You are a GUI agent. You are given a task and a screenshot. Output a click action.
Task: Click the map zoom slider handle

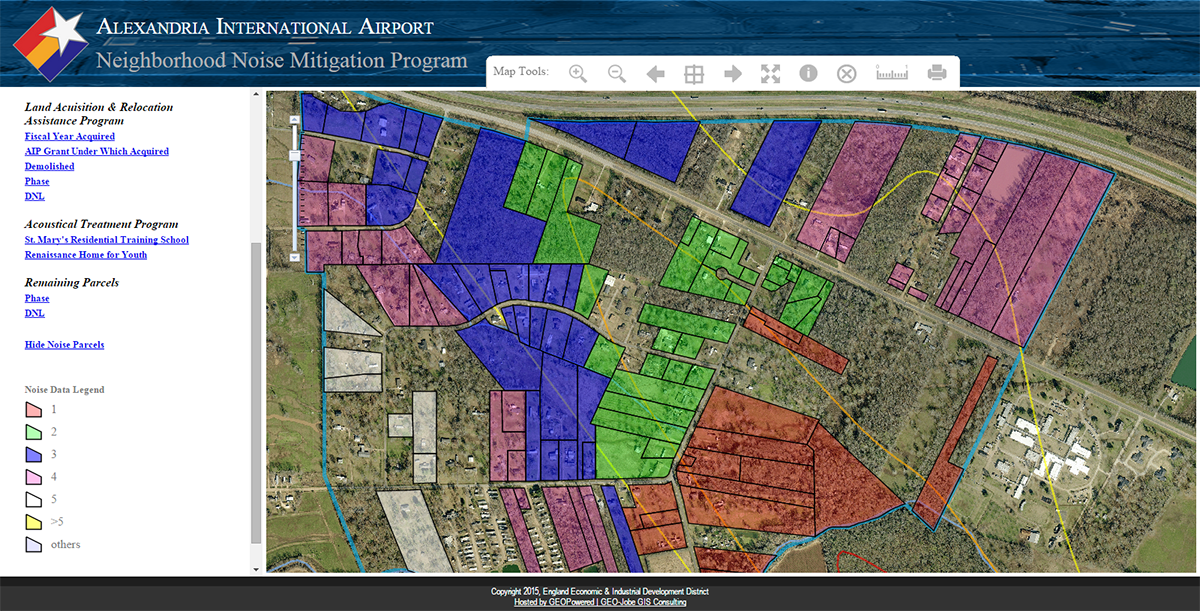[x=294, y=155]
